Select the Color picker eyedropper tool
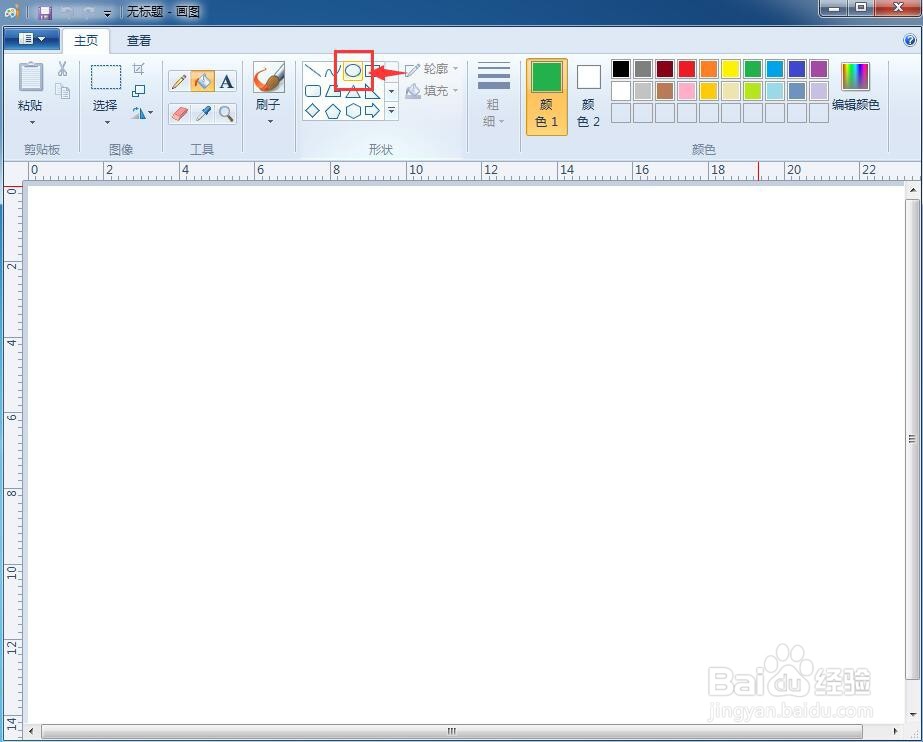The height and width of the screenshot is (742, 923). click(x=202, y=114)
